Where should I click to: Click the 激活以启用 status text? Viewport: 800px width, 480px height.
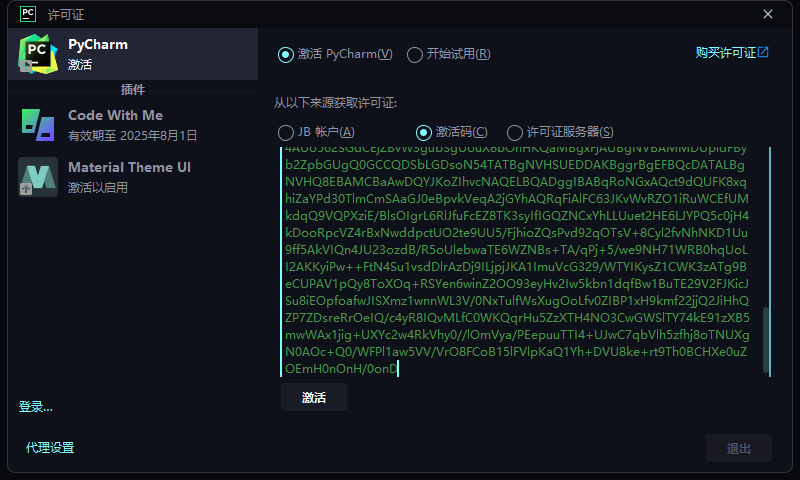click(98, 188)
